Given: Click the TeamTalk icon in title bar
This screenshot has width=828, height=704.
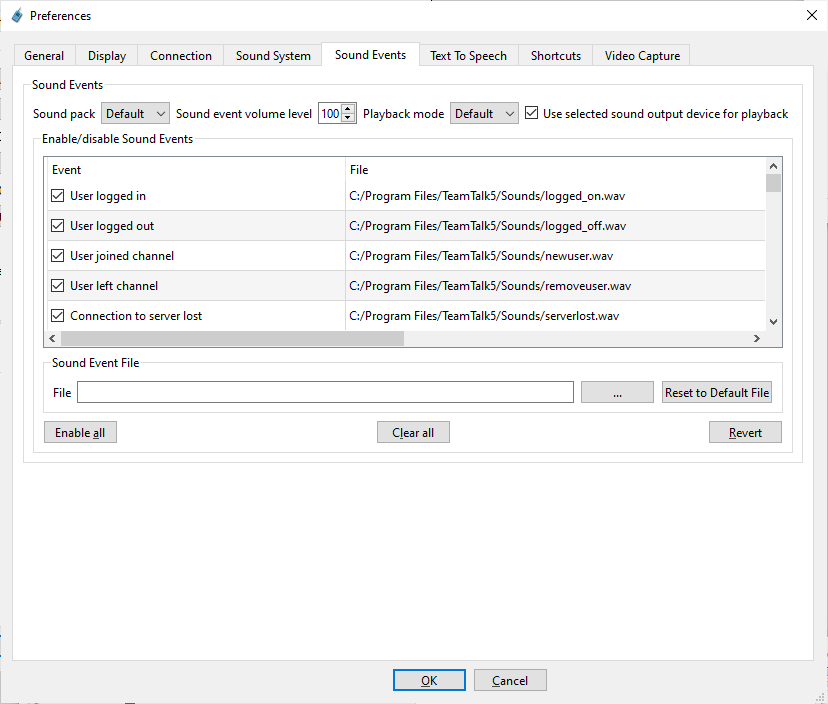Looking at the screenshot, I should [x=16, y=15].
